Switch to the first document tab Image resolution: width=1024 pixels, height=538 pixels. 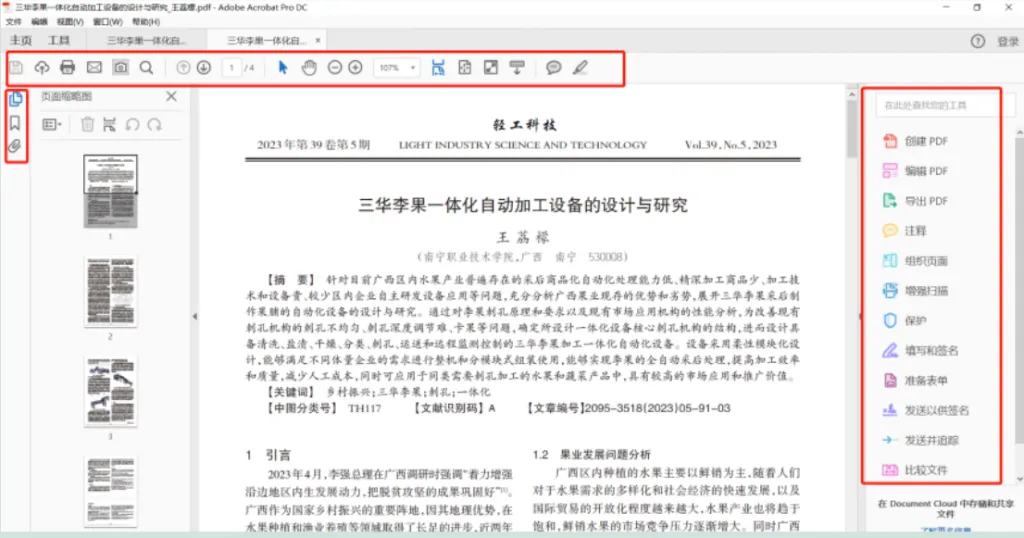[146, 40]
